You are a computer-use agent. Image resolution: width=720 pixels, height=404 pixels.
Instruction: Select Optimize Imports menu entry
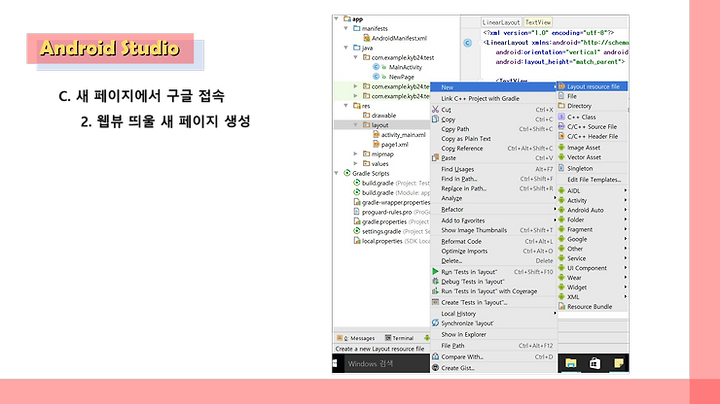point(494,251)
